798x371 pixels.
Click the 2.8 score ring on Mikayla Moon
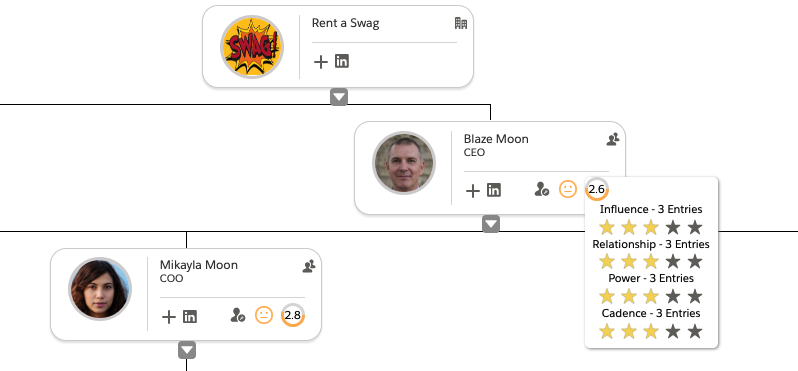[293, 315]
